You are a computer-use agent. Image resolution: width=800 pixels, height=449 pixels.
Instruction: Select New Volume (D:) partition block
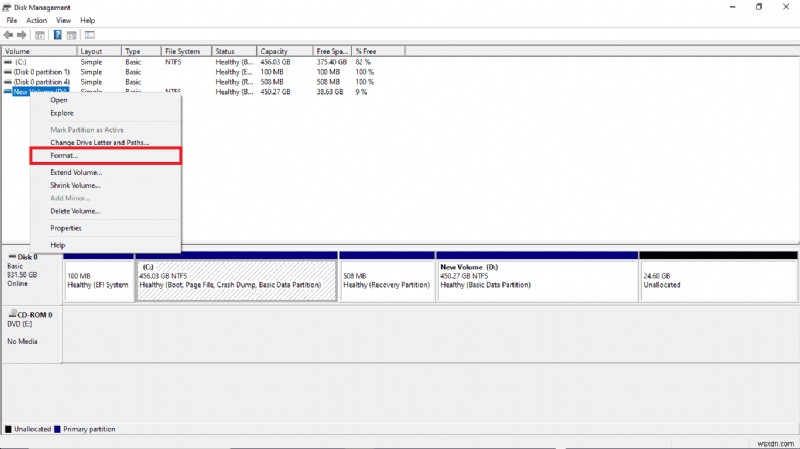point(537,276)
